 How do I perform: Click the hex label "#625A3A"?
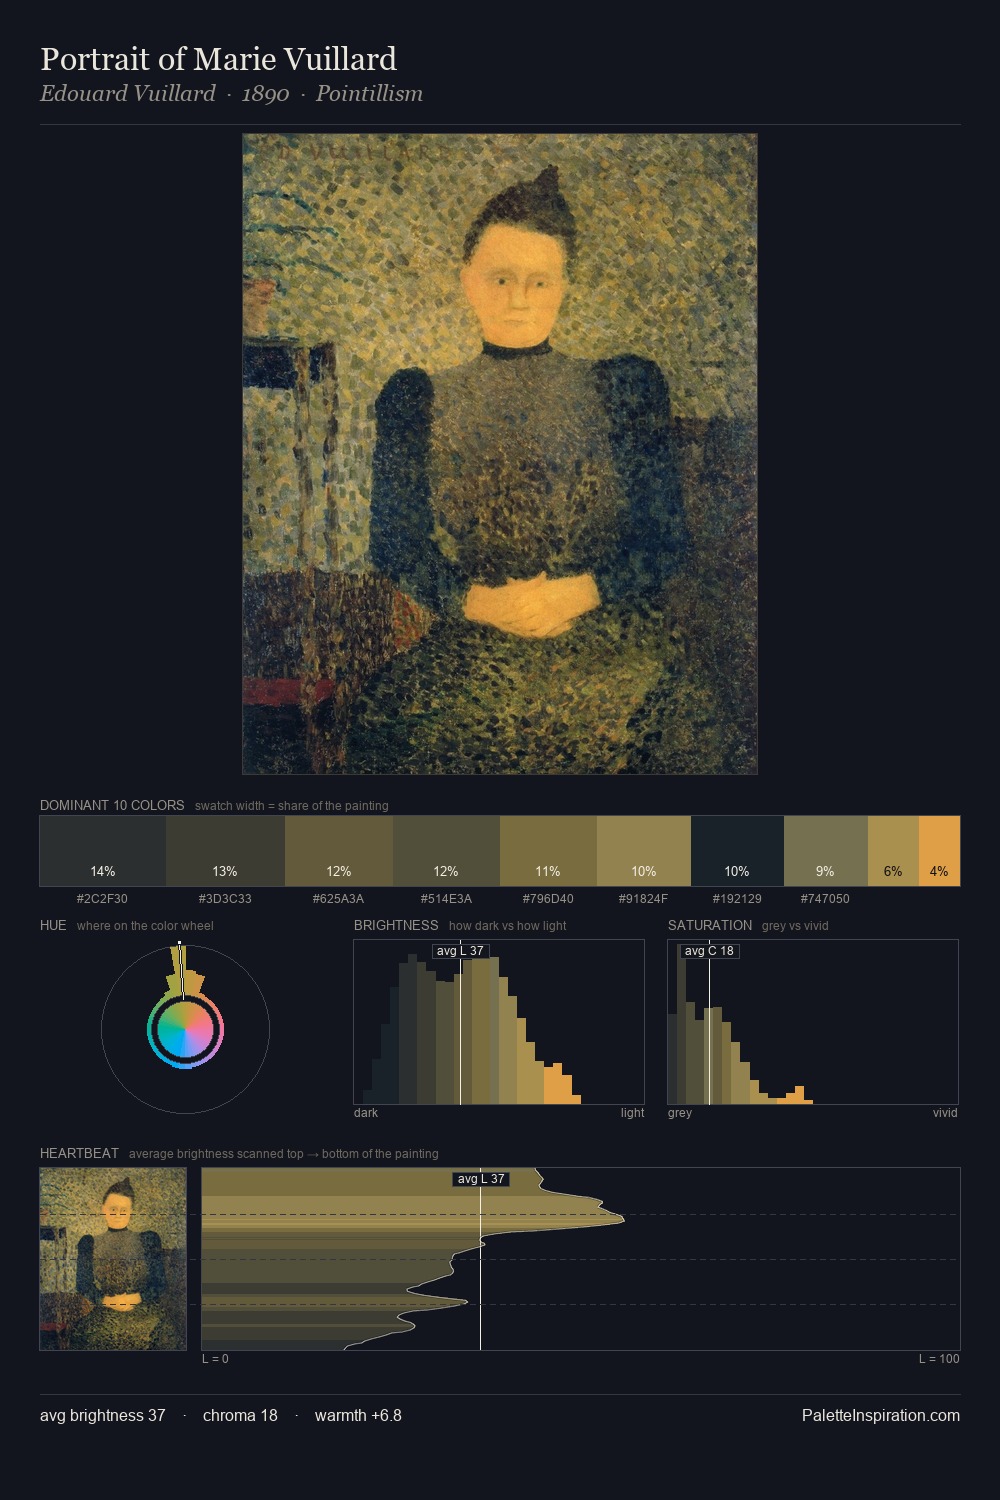tap(338, 898)
